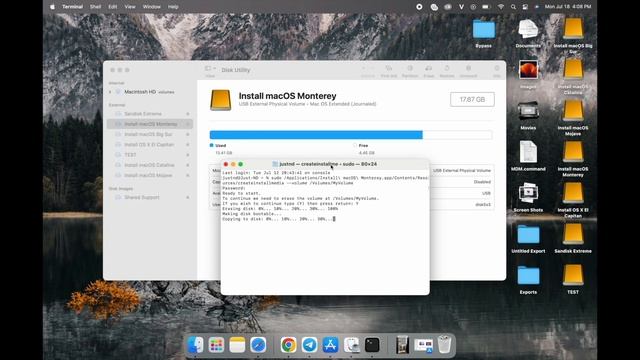The image size is (640, 360).
Task: Click Info button in Disk Utility toolbar
Action: pos(497,71)
